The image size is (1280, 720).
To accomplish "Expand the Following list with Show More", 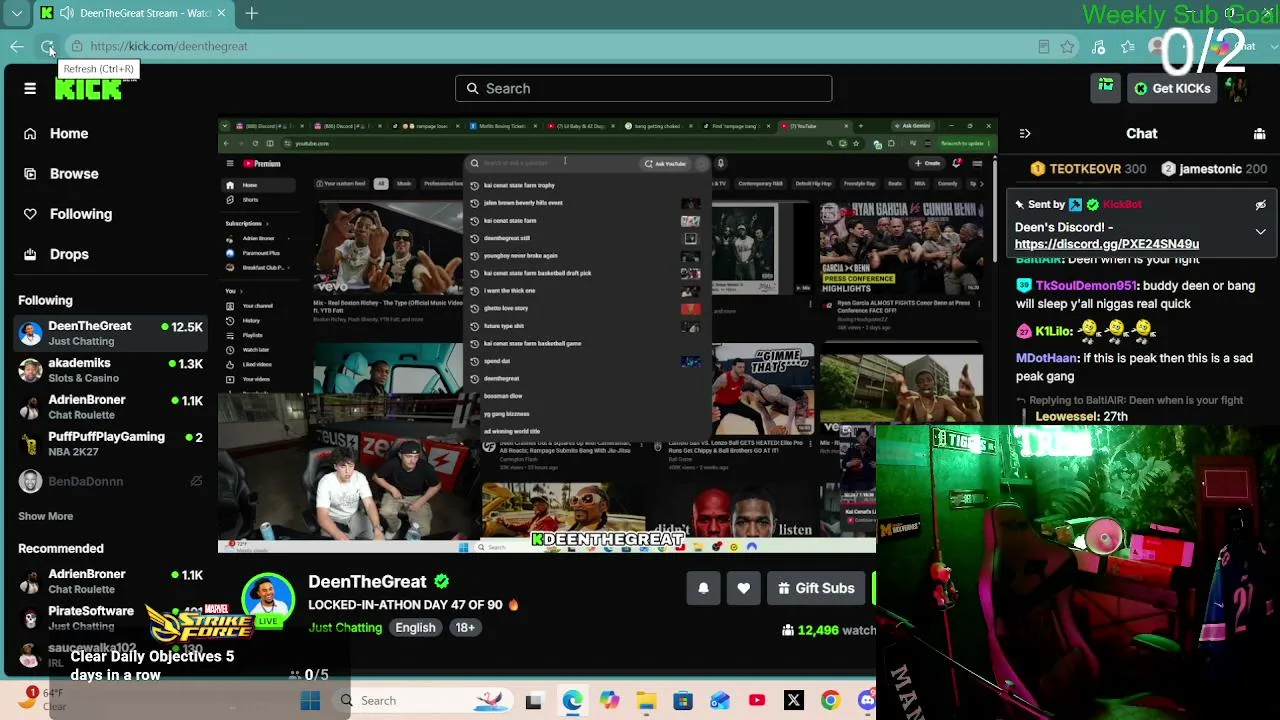I will [x=46, y=516].
